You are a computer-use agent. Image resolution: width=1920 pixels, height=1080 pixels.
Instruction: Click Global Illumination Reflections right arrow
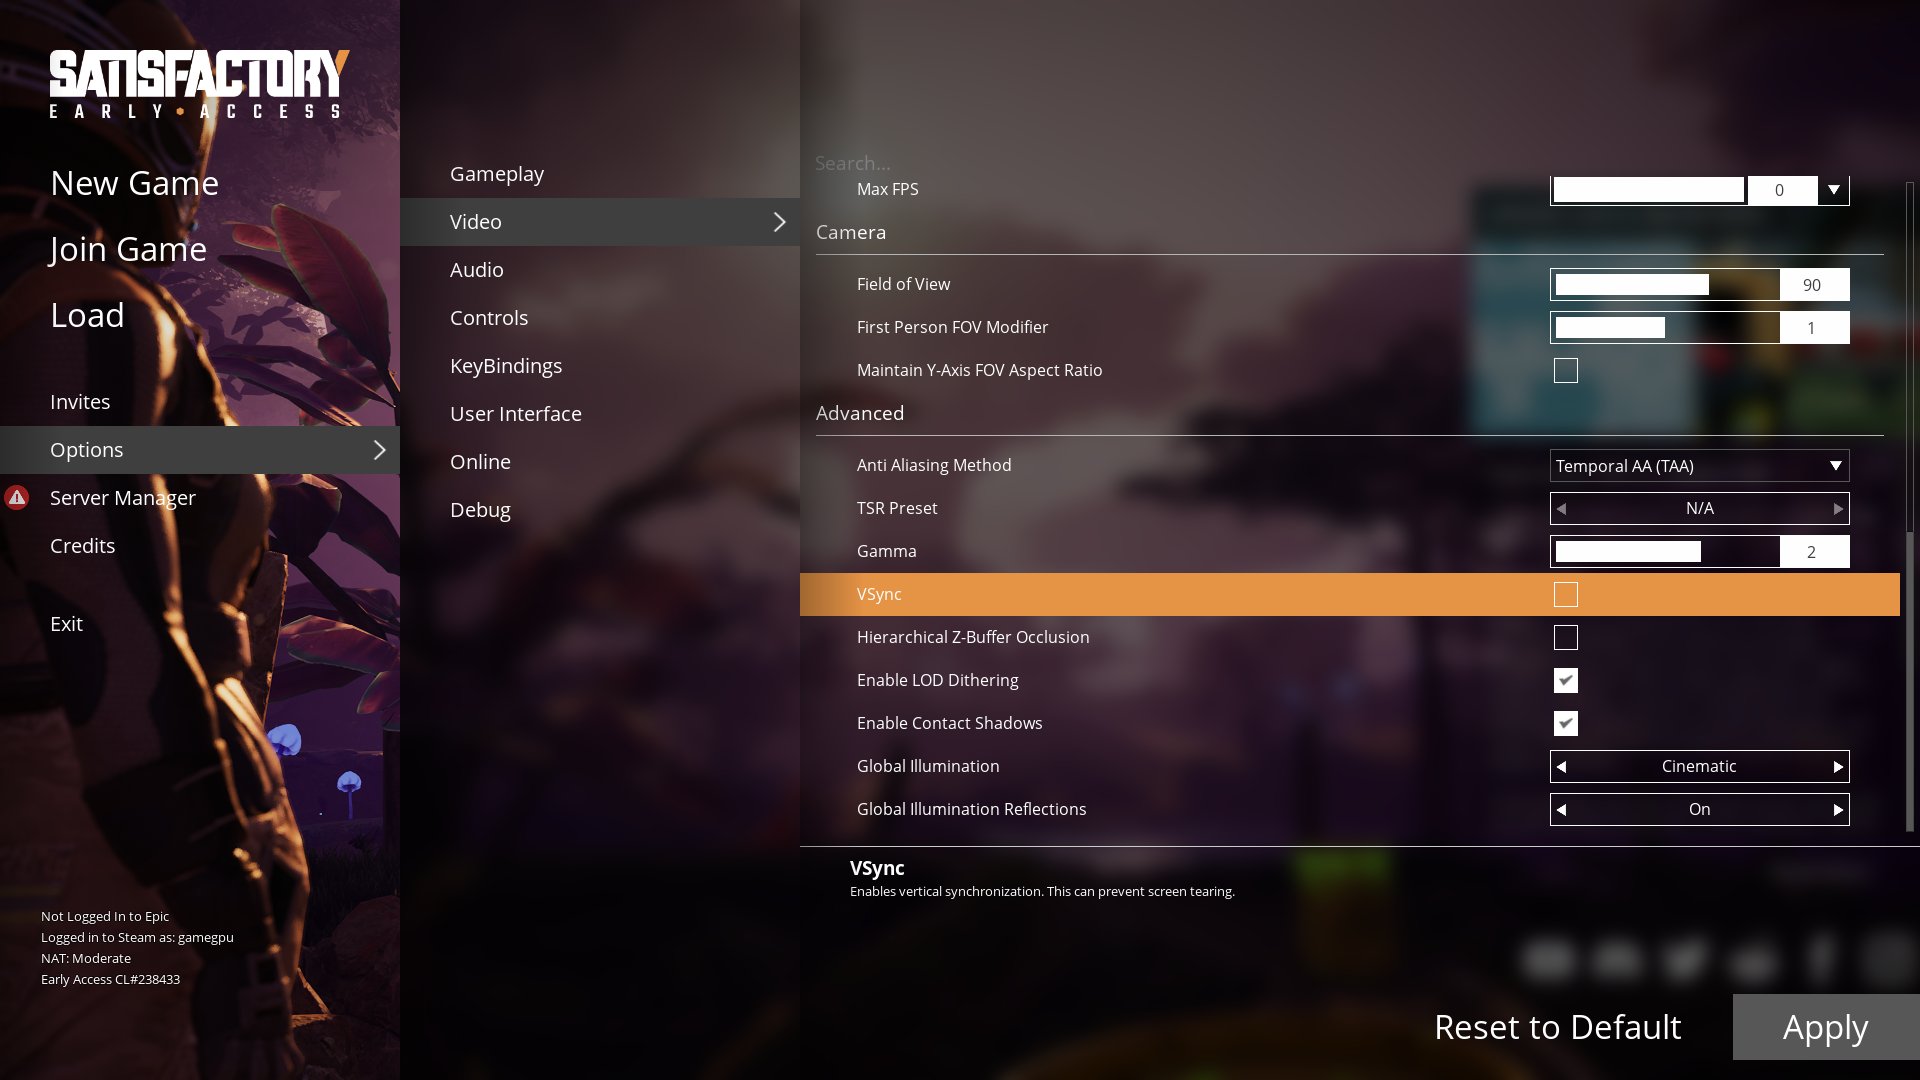point(1838,810)
